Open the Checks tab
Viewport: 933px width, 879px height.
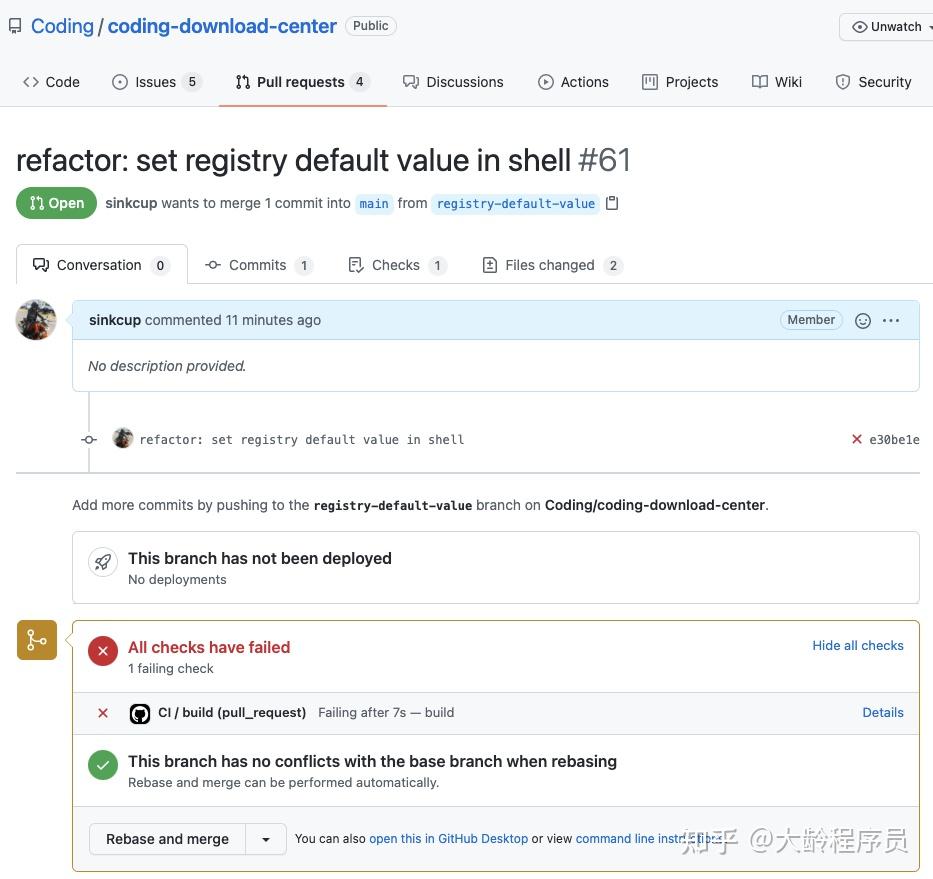396,265
